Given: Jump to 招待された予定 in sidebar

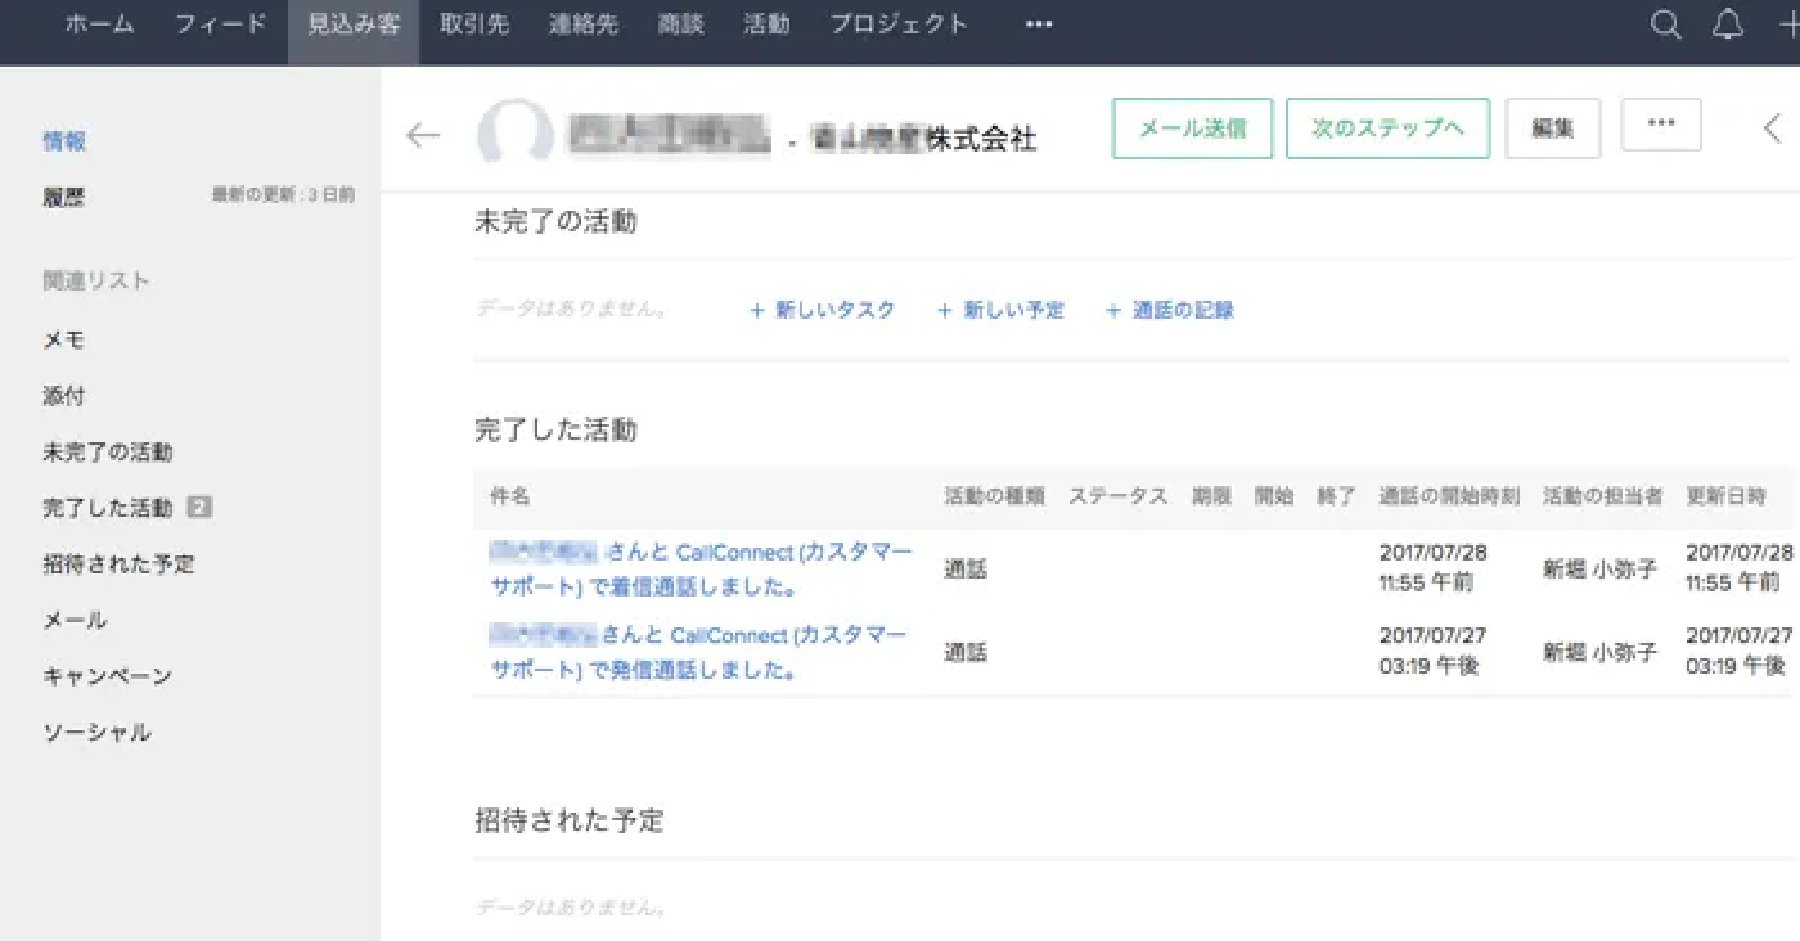Looking at the screenshot, I should click(x=119, y=564).
